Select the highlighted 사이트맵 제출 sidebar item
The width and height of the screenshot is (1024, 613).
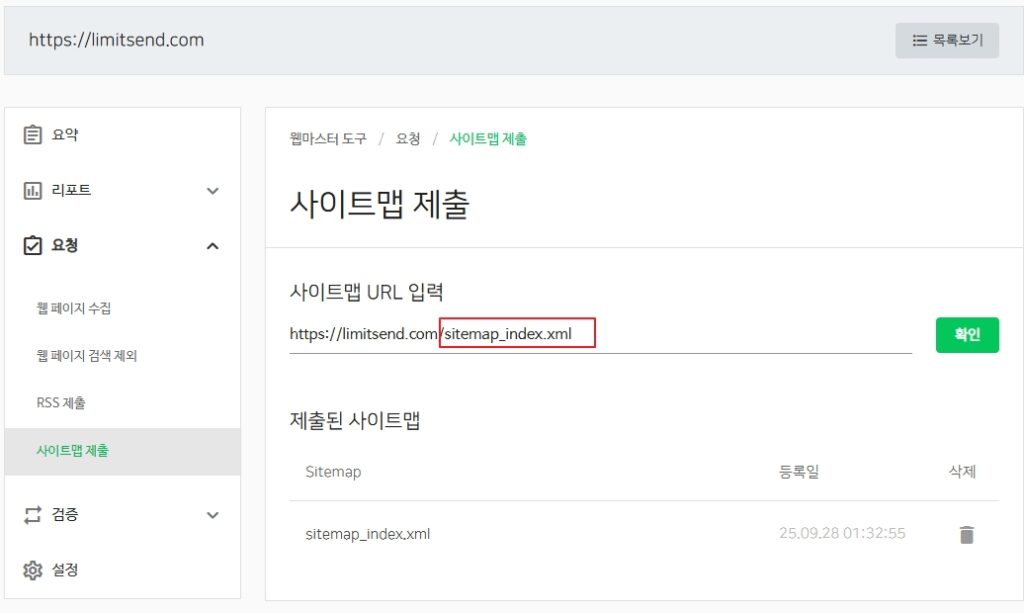coord(73,451)
